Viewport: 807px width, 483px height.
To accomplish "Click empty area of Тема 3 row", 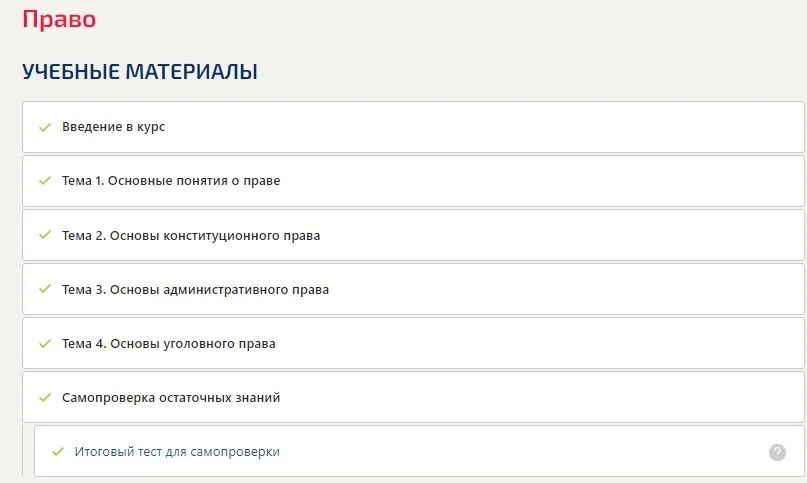I will [566, 289].
